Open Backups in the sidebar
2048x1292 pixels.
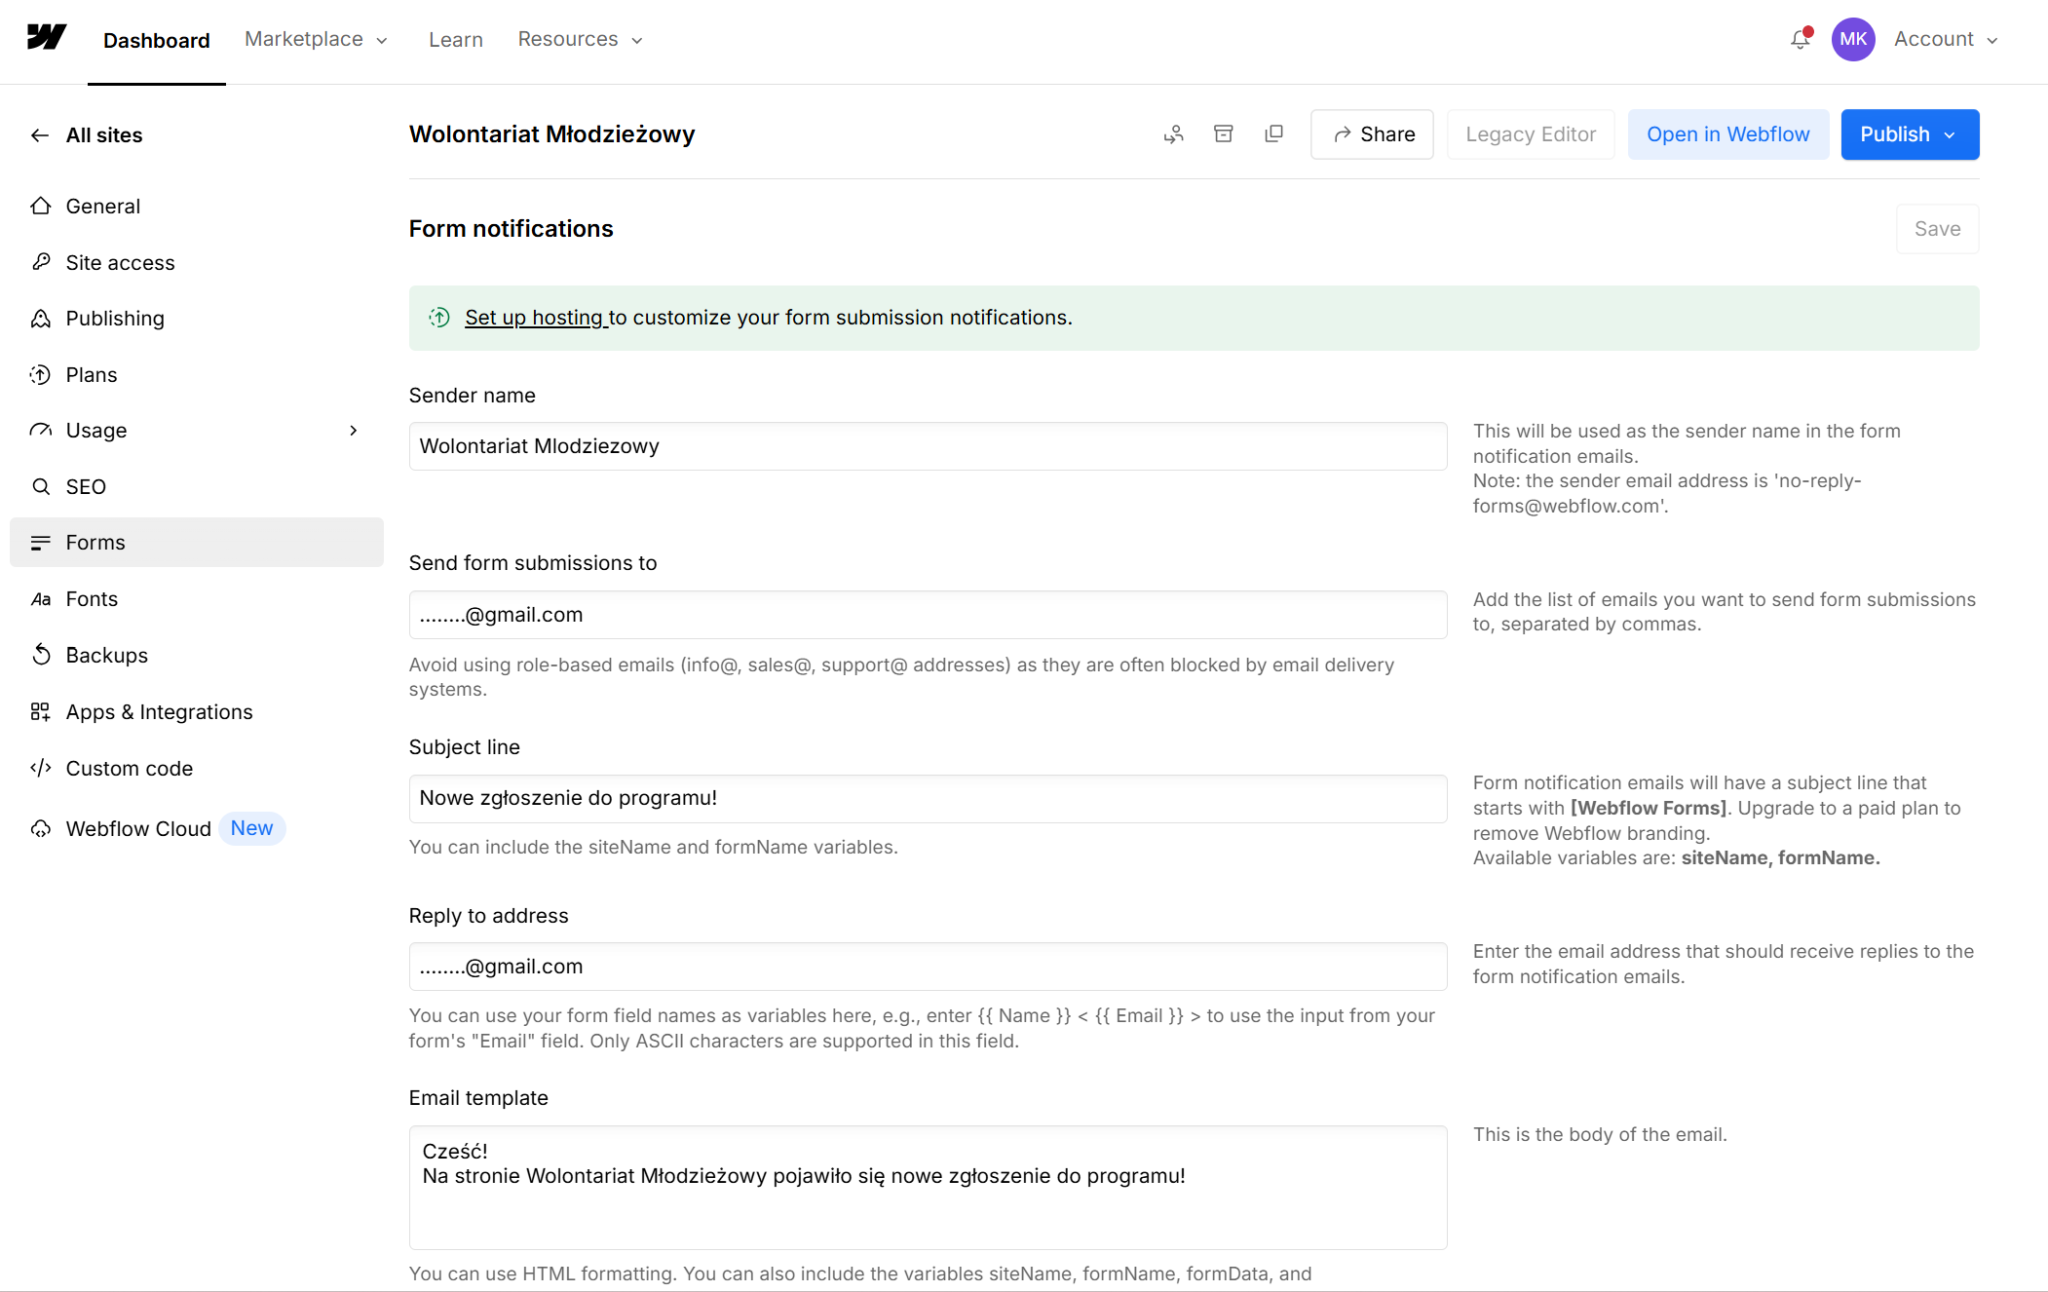(106, 655)
